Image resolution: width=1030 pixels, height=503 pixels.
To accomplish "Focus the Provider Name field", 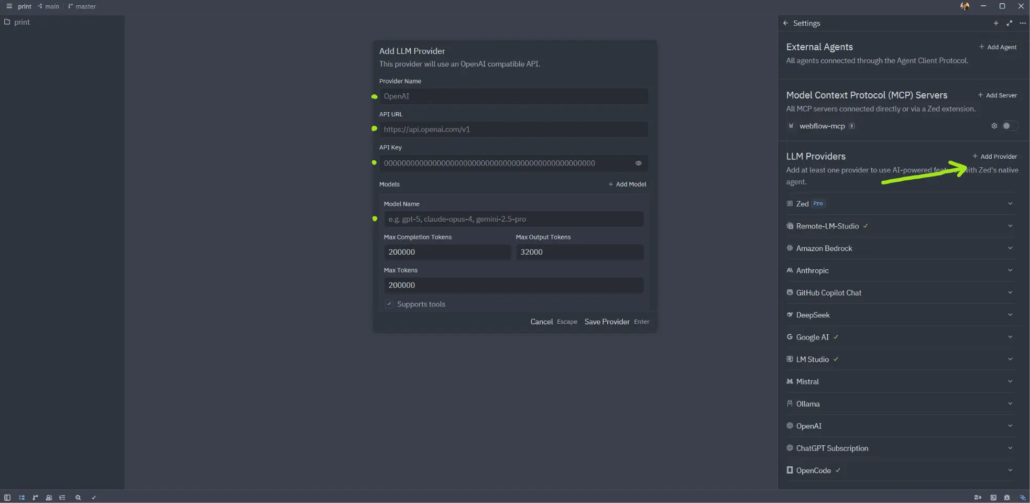I will click(514, 96).
